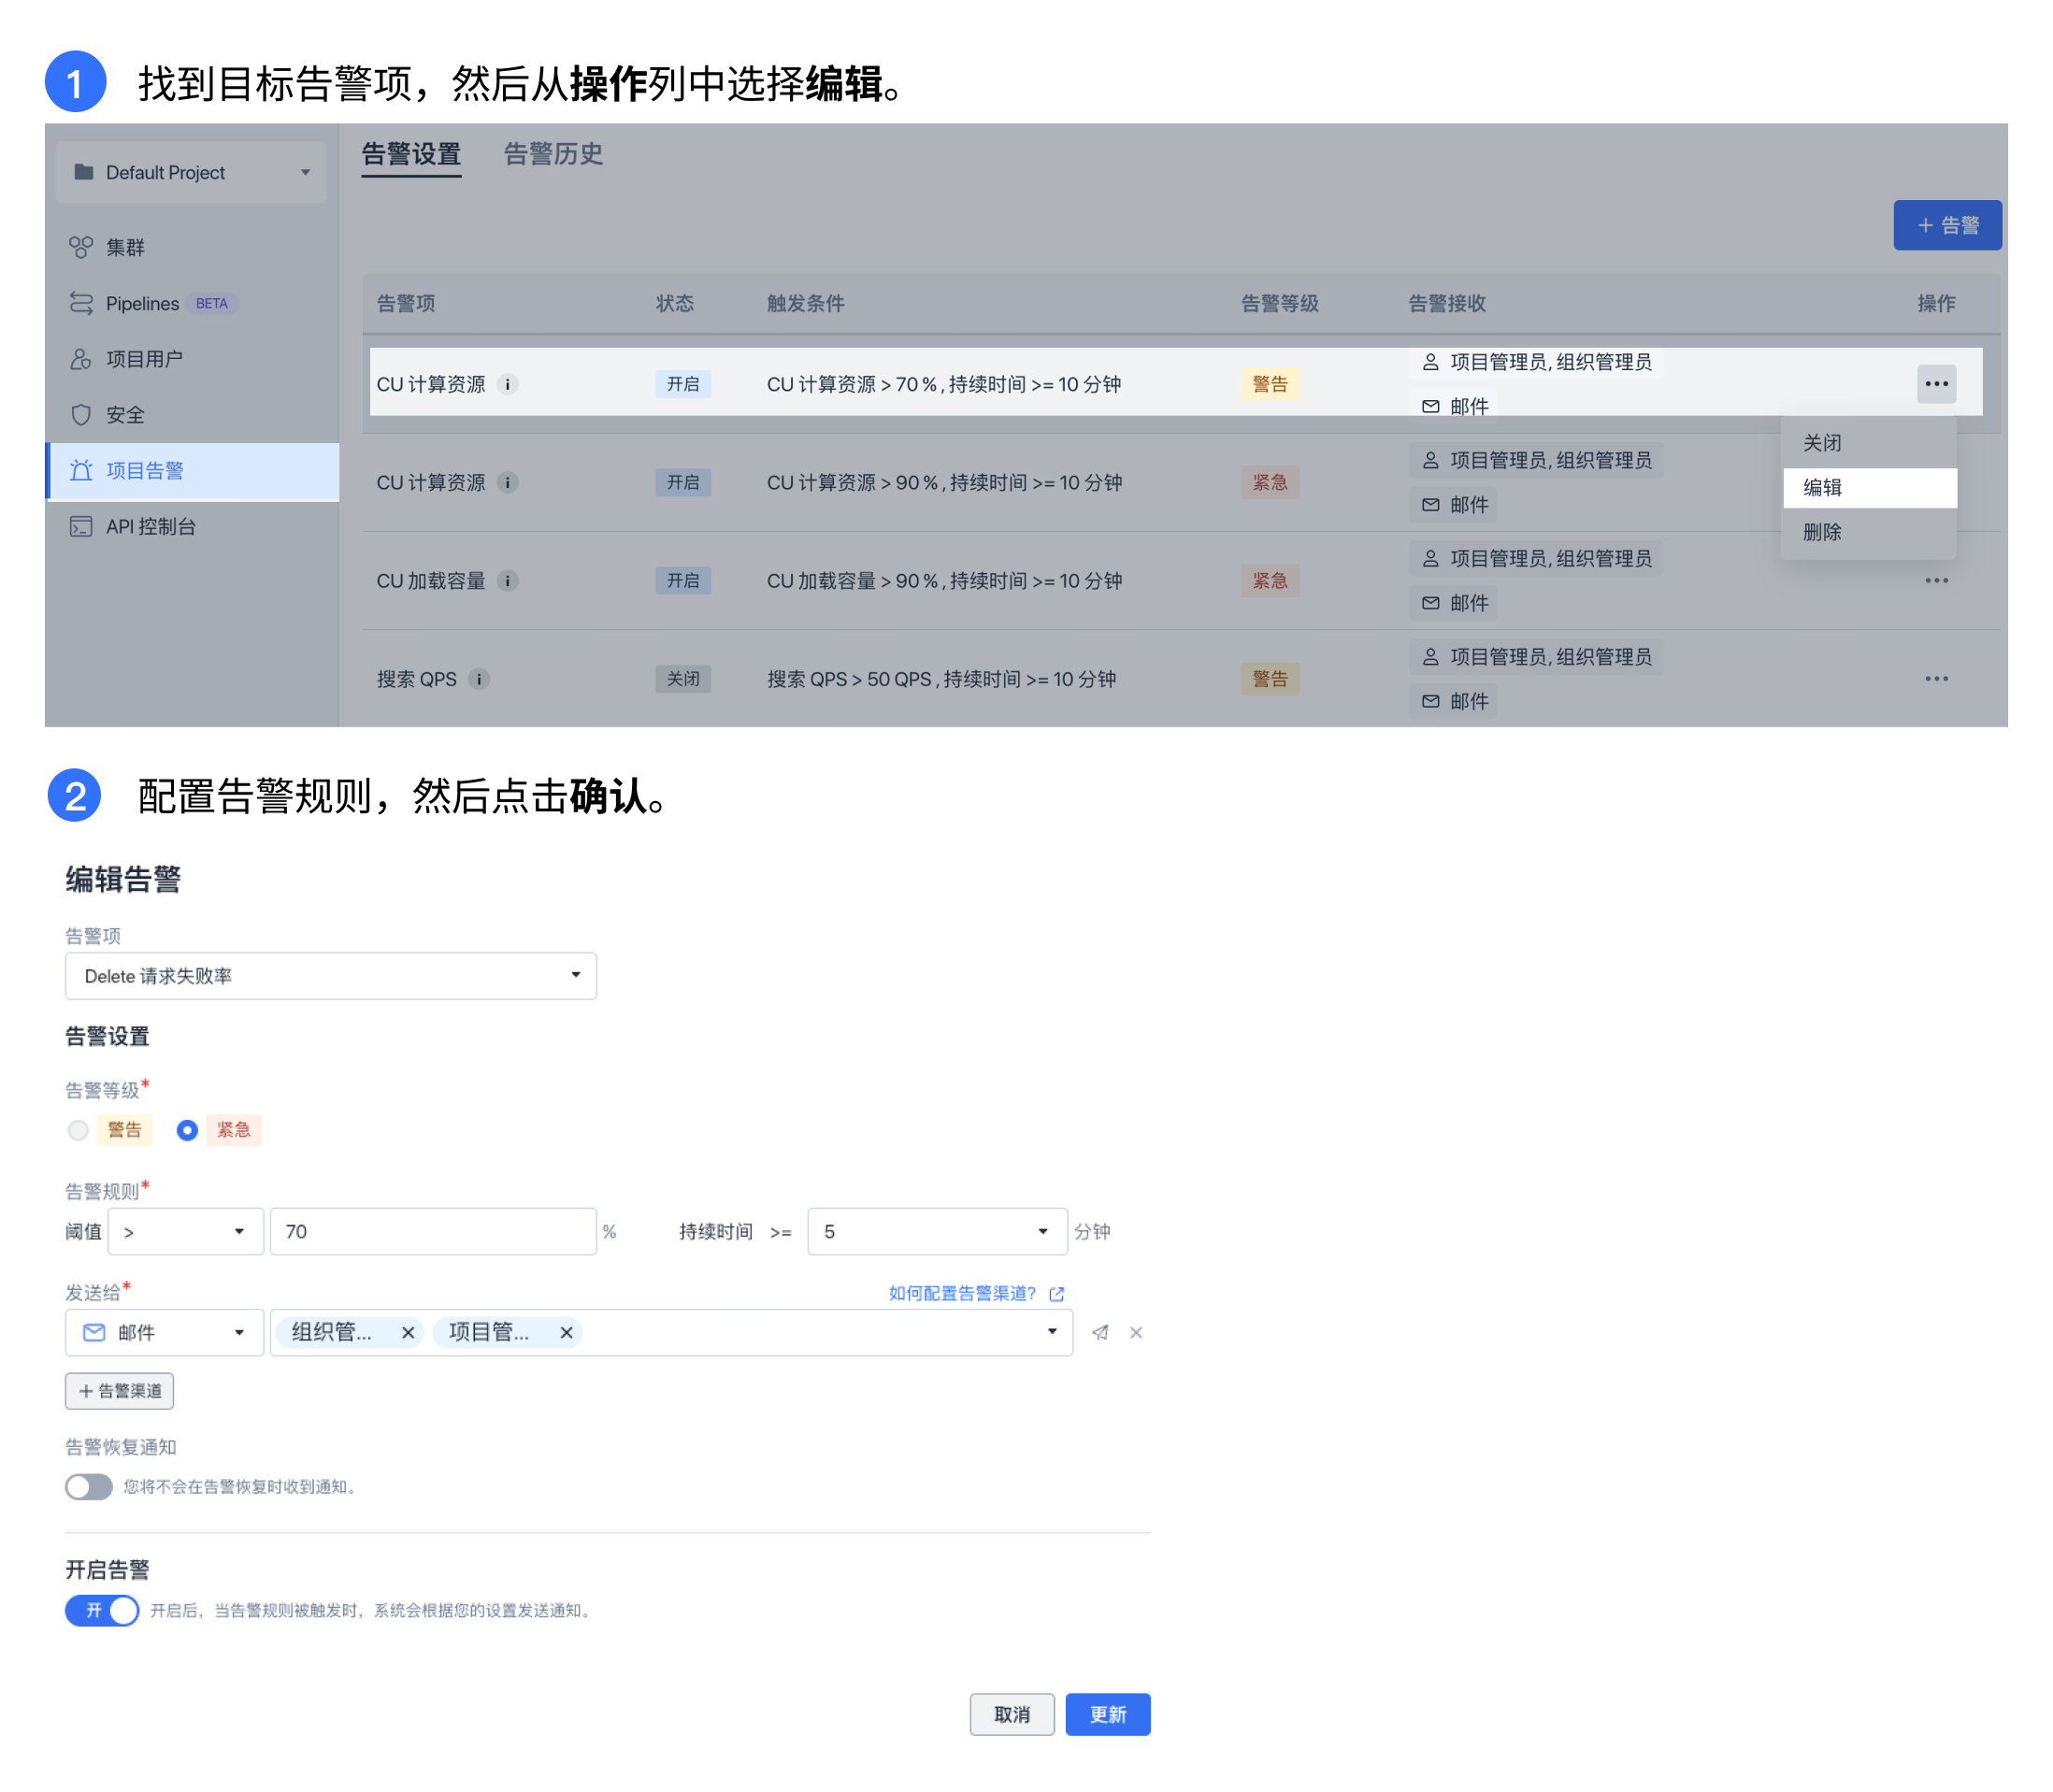Screen dimensions: 2053x1792
Task: Select the 警告 alert level radio
Action: pos(78,1130)
